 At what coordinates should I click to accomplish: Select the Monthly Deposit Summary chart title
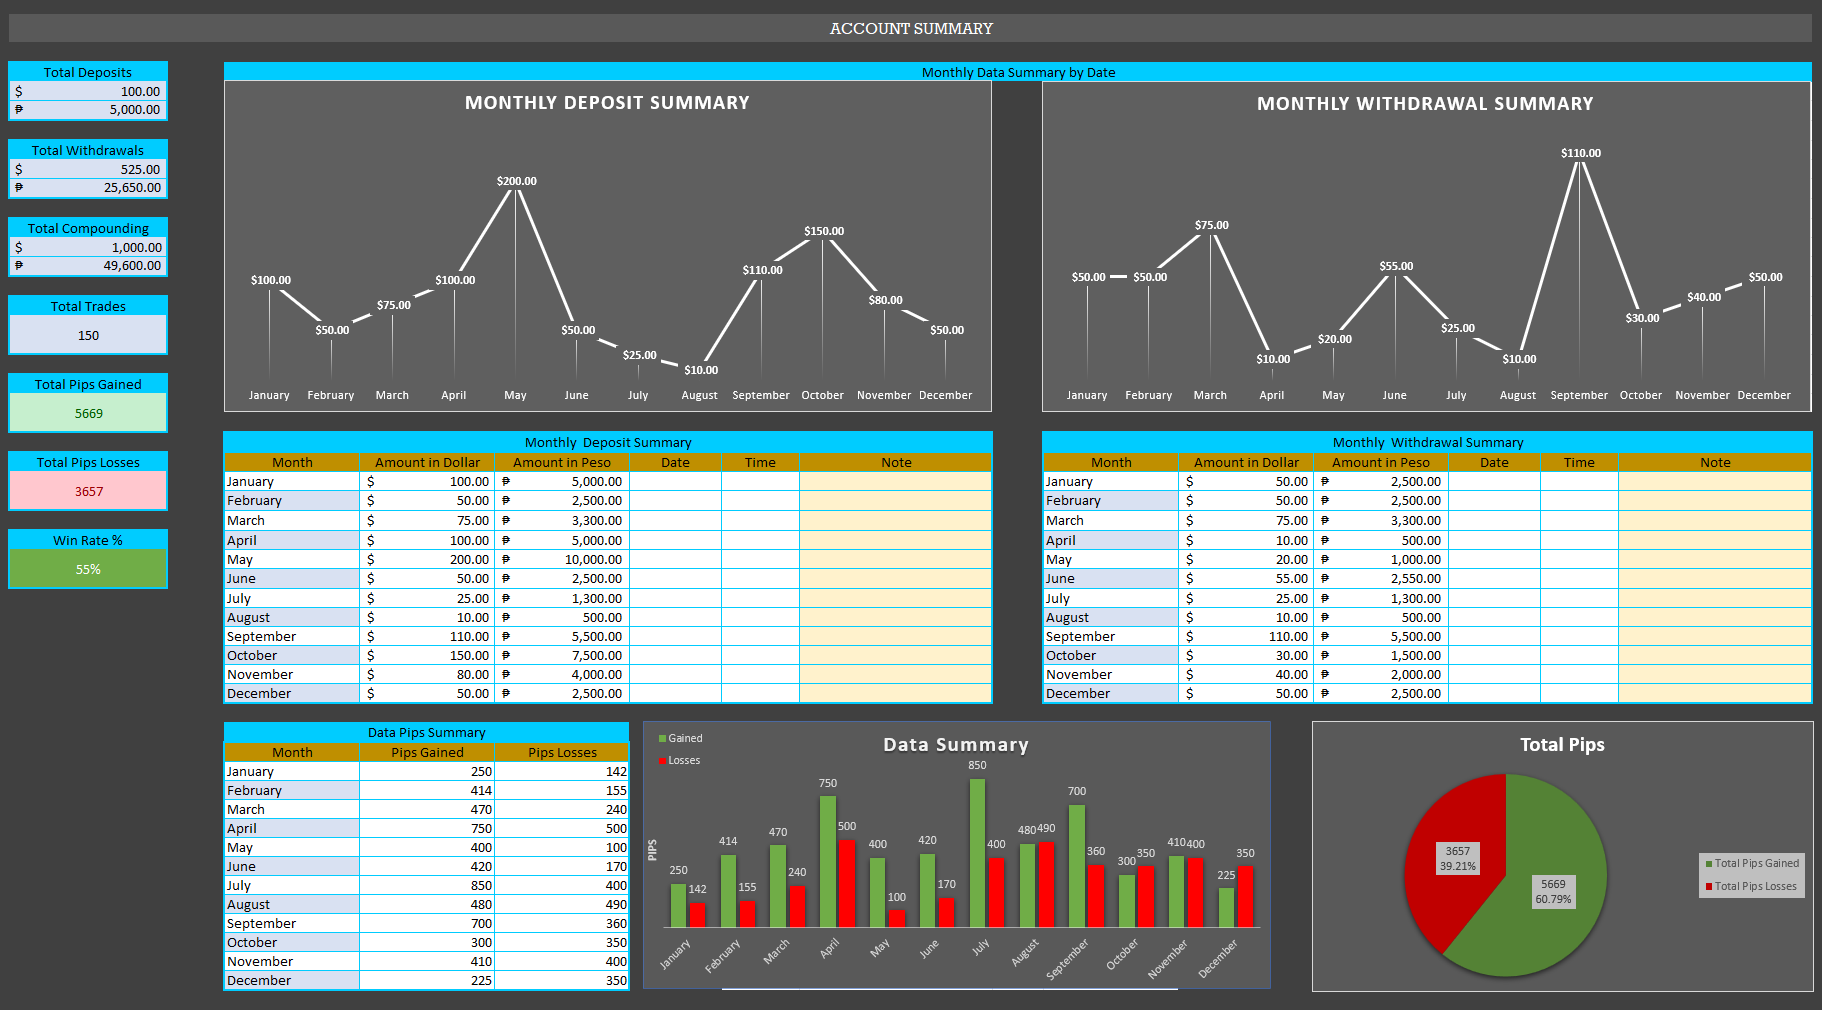(607, 103)
